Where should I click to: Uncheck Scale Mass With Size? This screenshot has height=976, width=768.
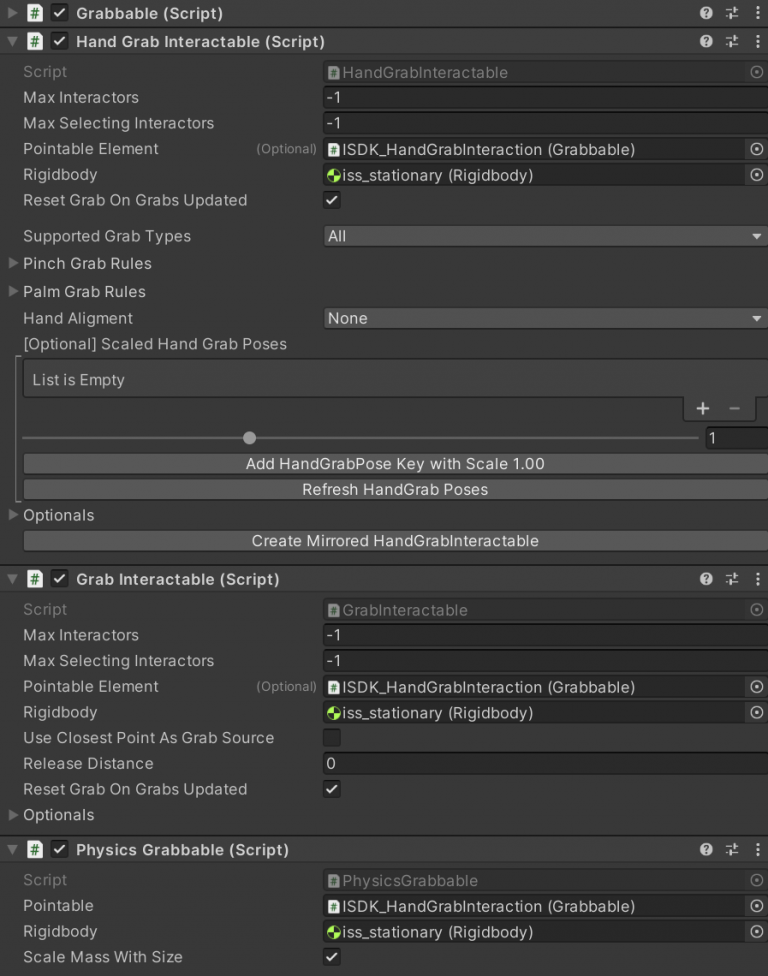click(x=331, y=957)
